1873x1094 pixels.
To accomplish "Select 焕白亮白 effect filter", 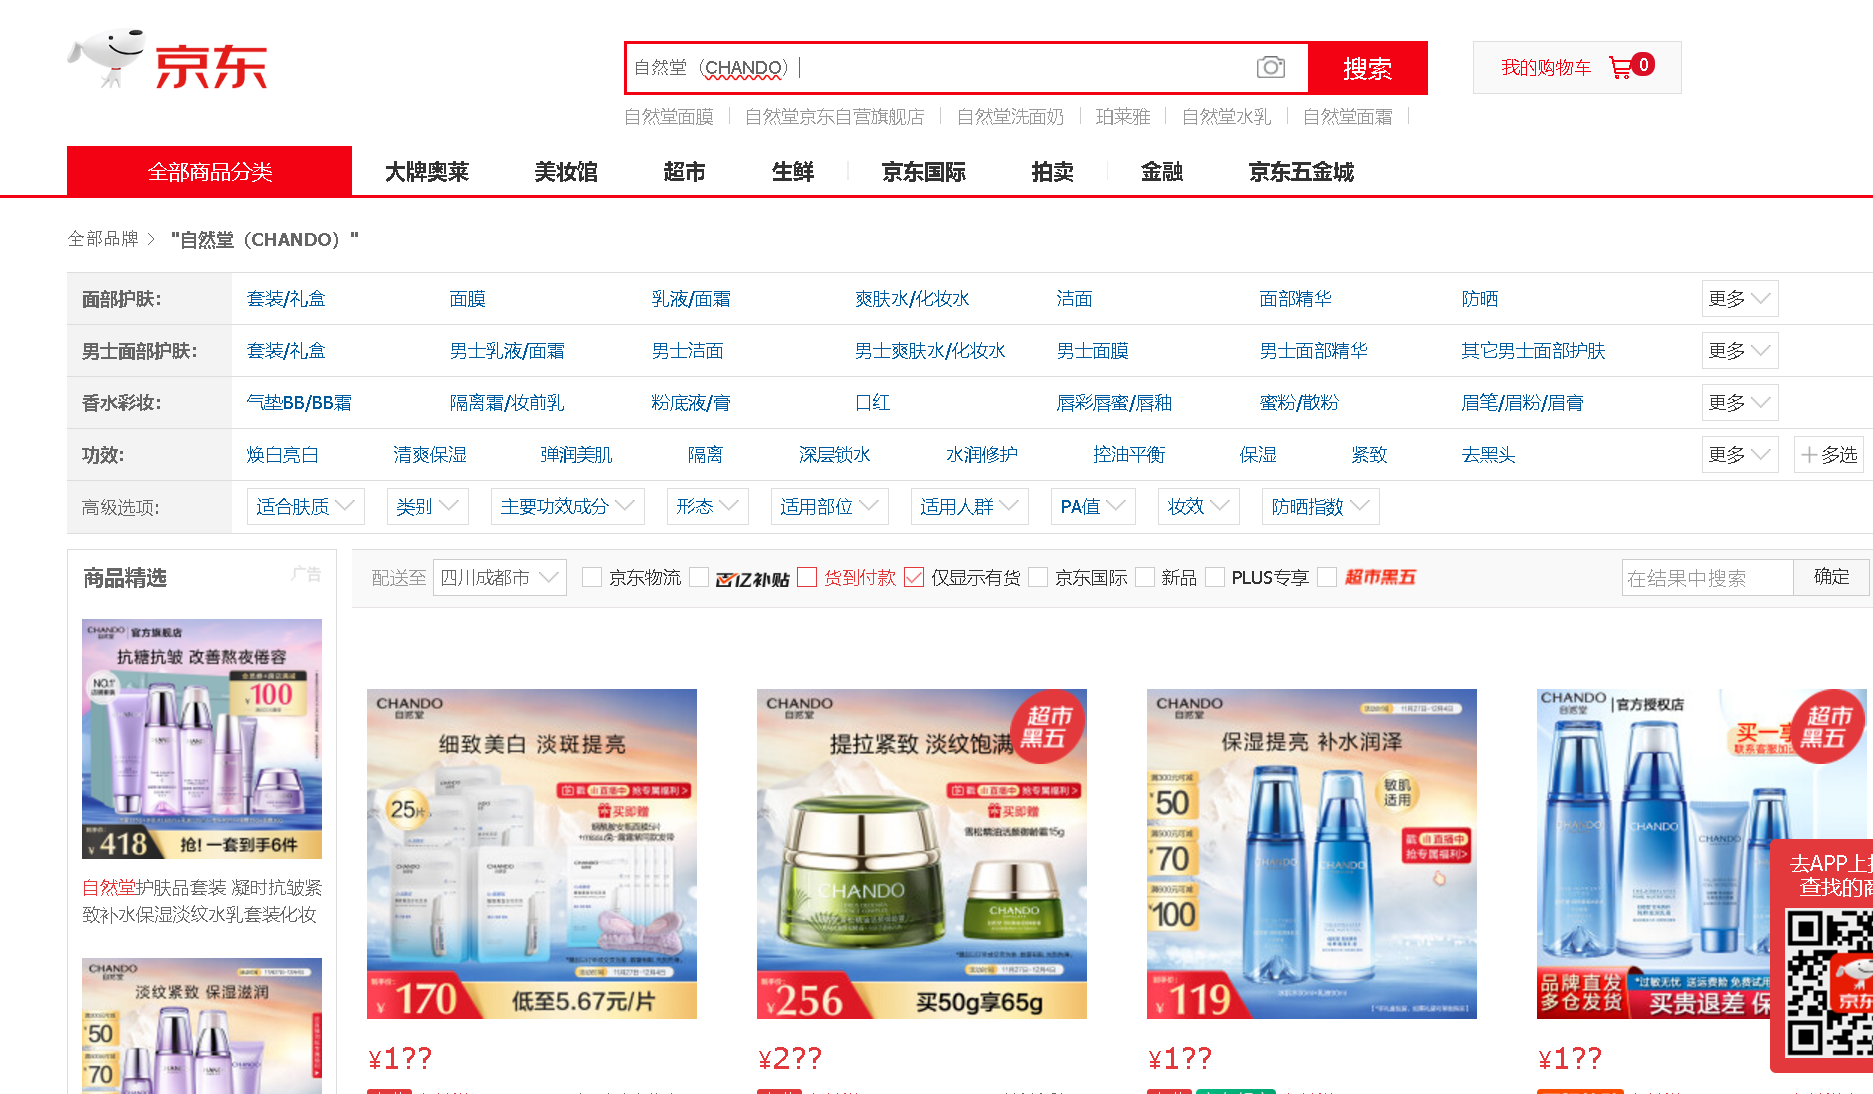I will (282, 455).
